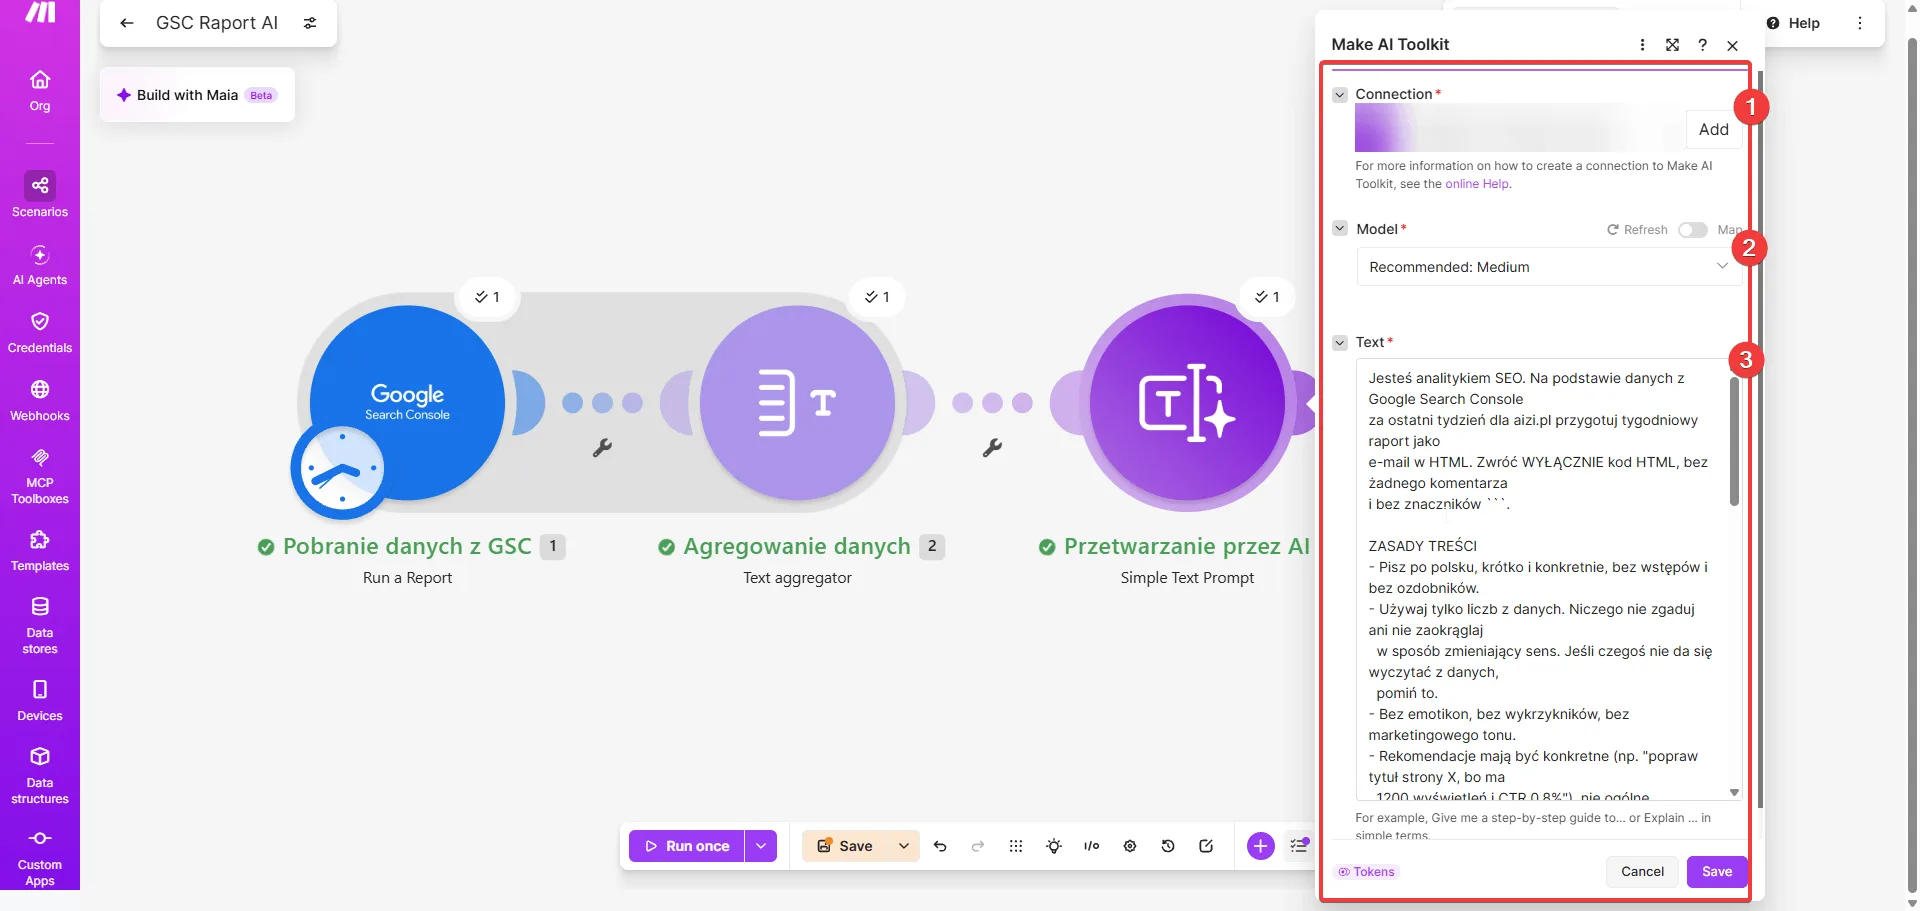Open the Recommended: Medium model dropdown
This screenshot has height=911, width=1920.
pyautogui.click(x=1548, y=267)
